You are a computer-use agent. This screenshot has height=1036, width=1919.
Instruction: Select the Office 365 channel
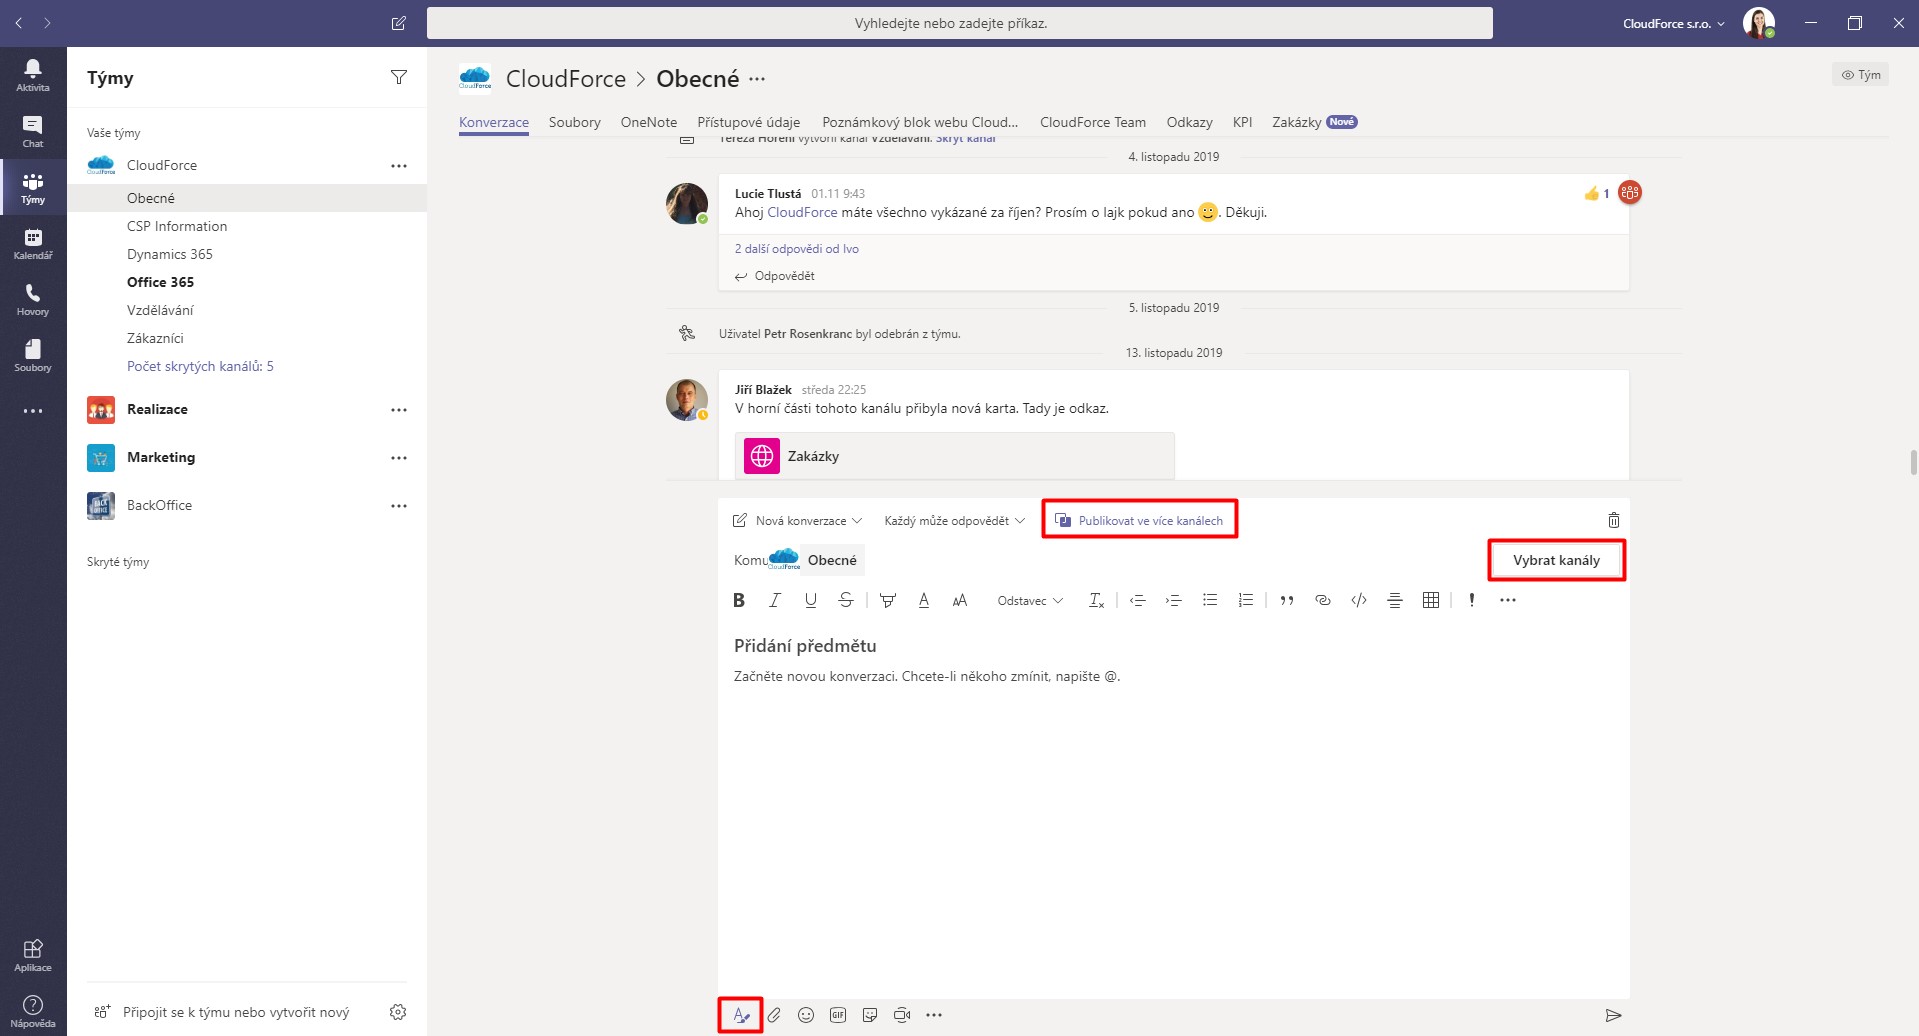(x=160, y=282)
